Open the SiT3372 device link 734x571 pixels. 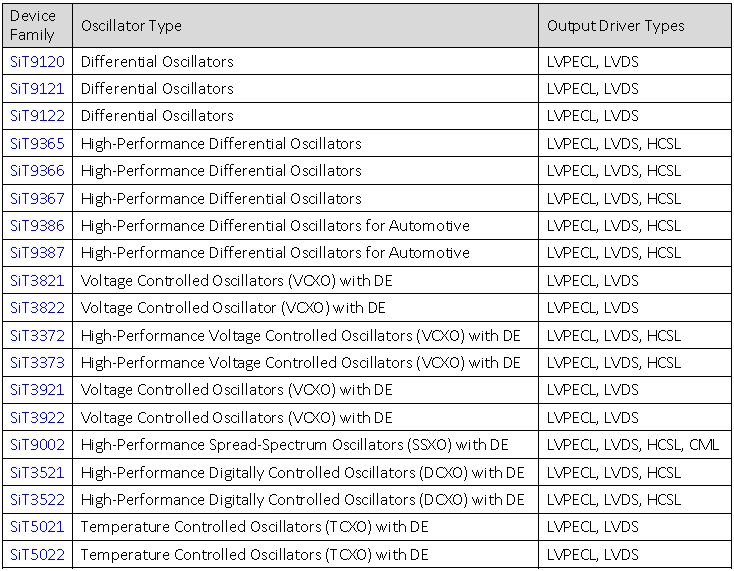tap(37, 335)
